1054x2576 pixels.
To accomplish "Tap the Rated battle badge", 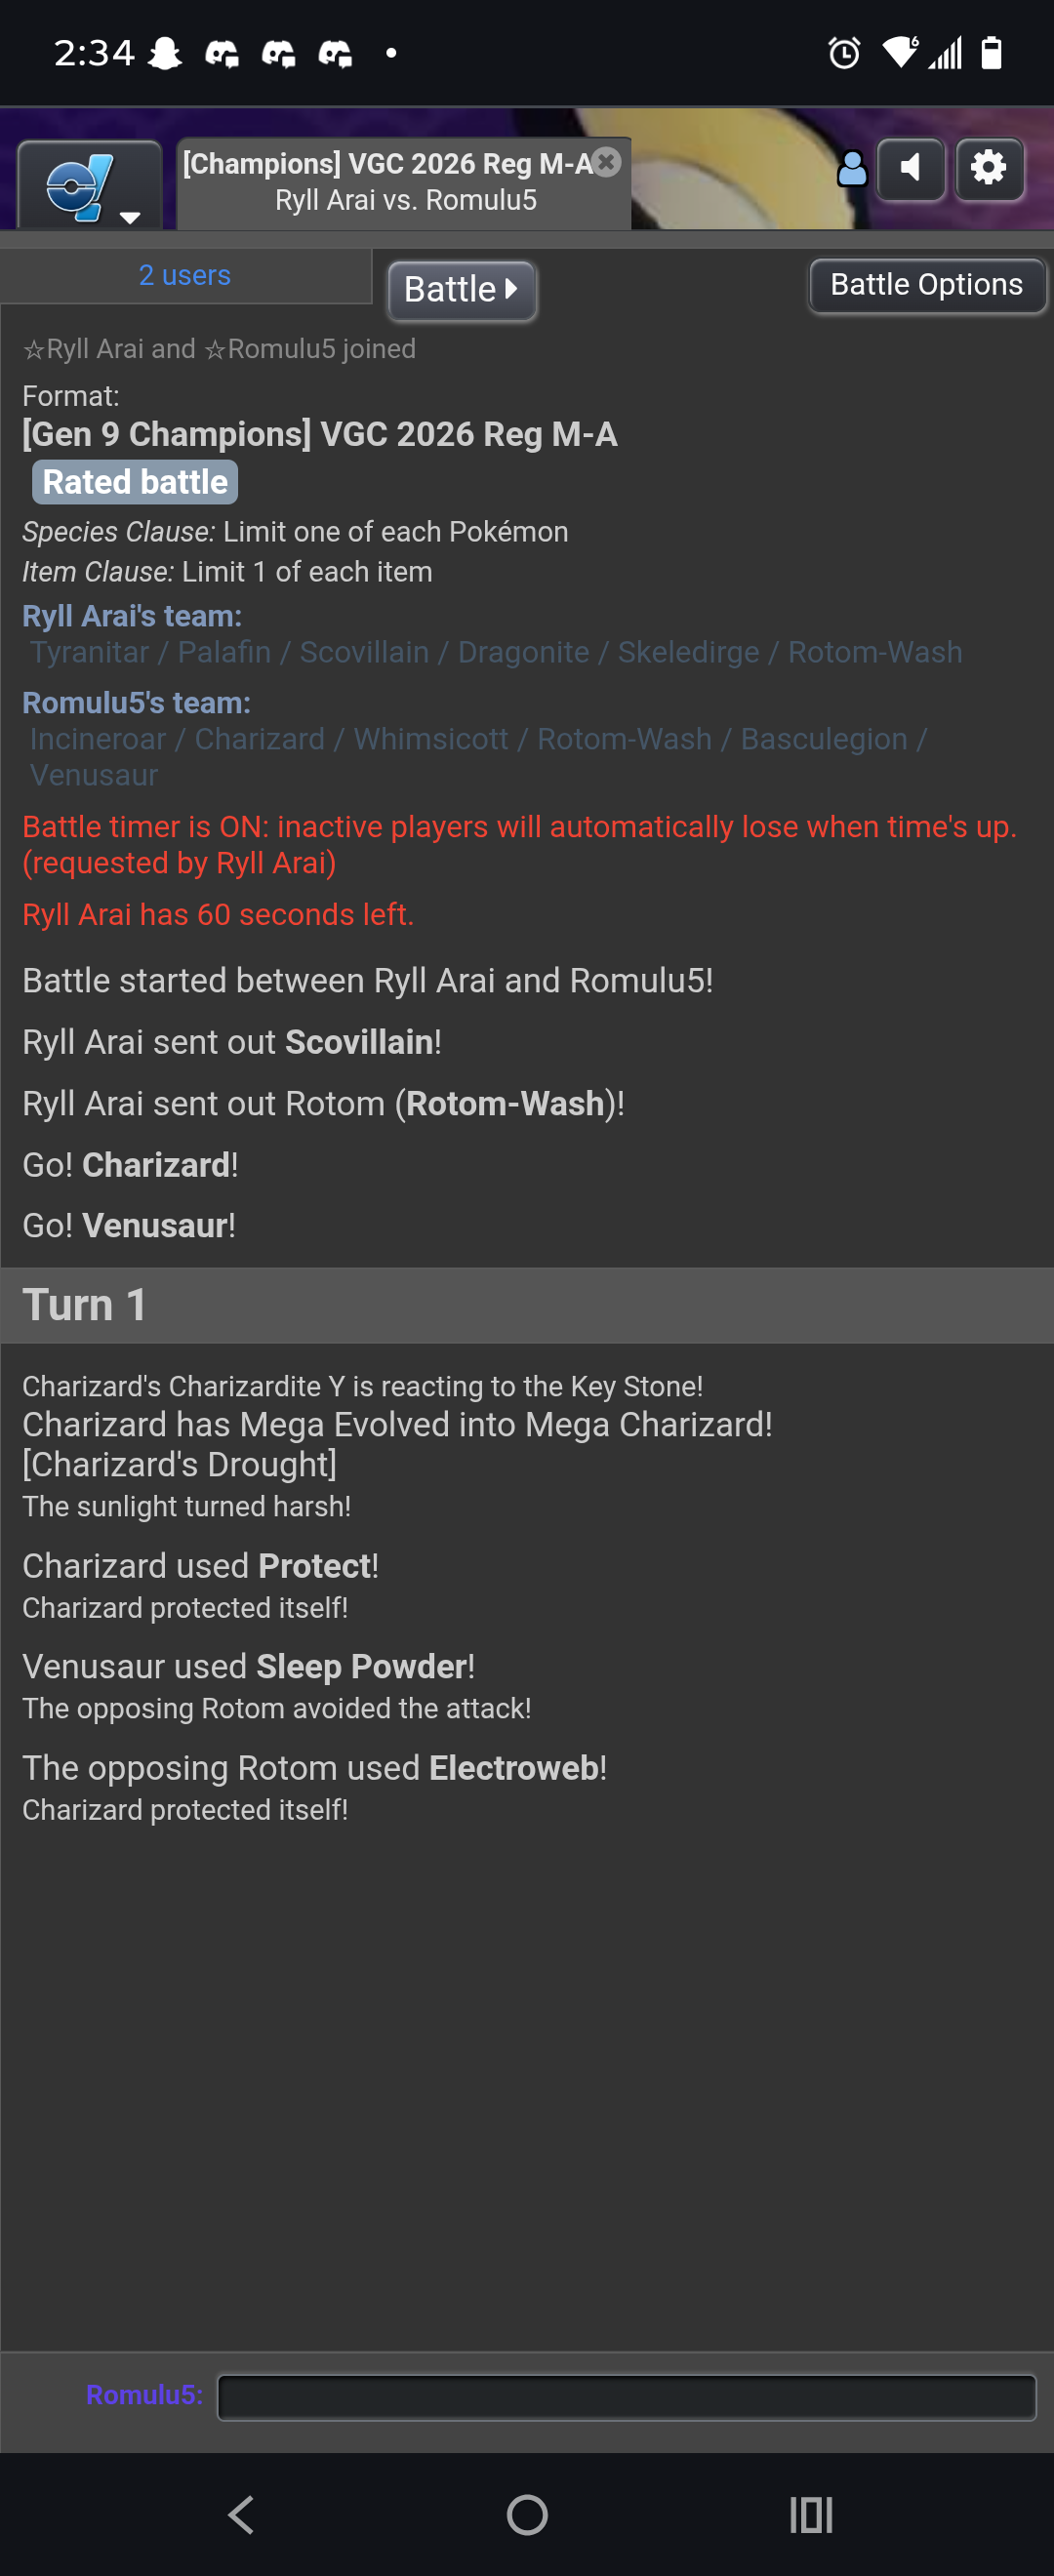I will point(135,482).
